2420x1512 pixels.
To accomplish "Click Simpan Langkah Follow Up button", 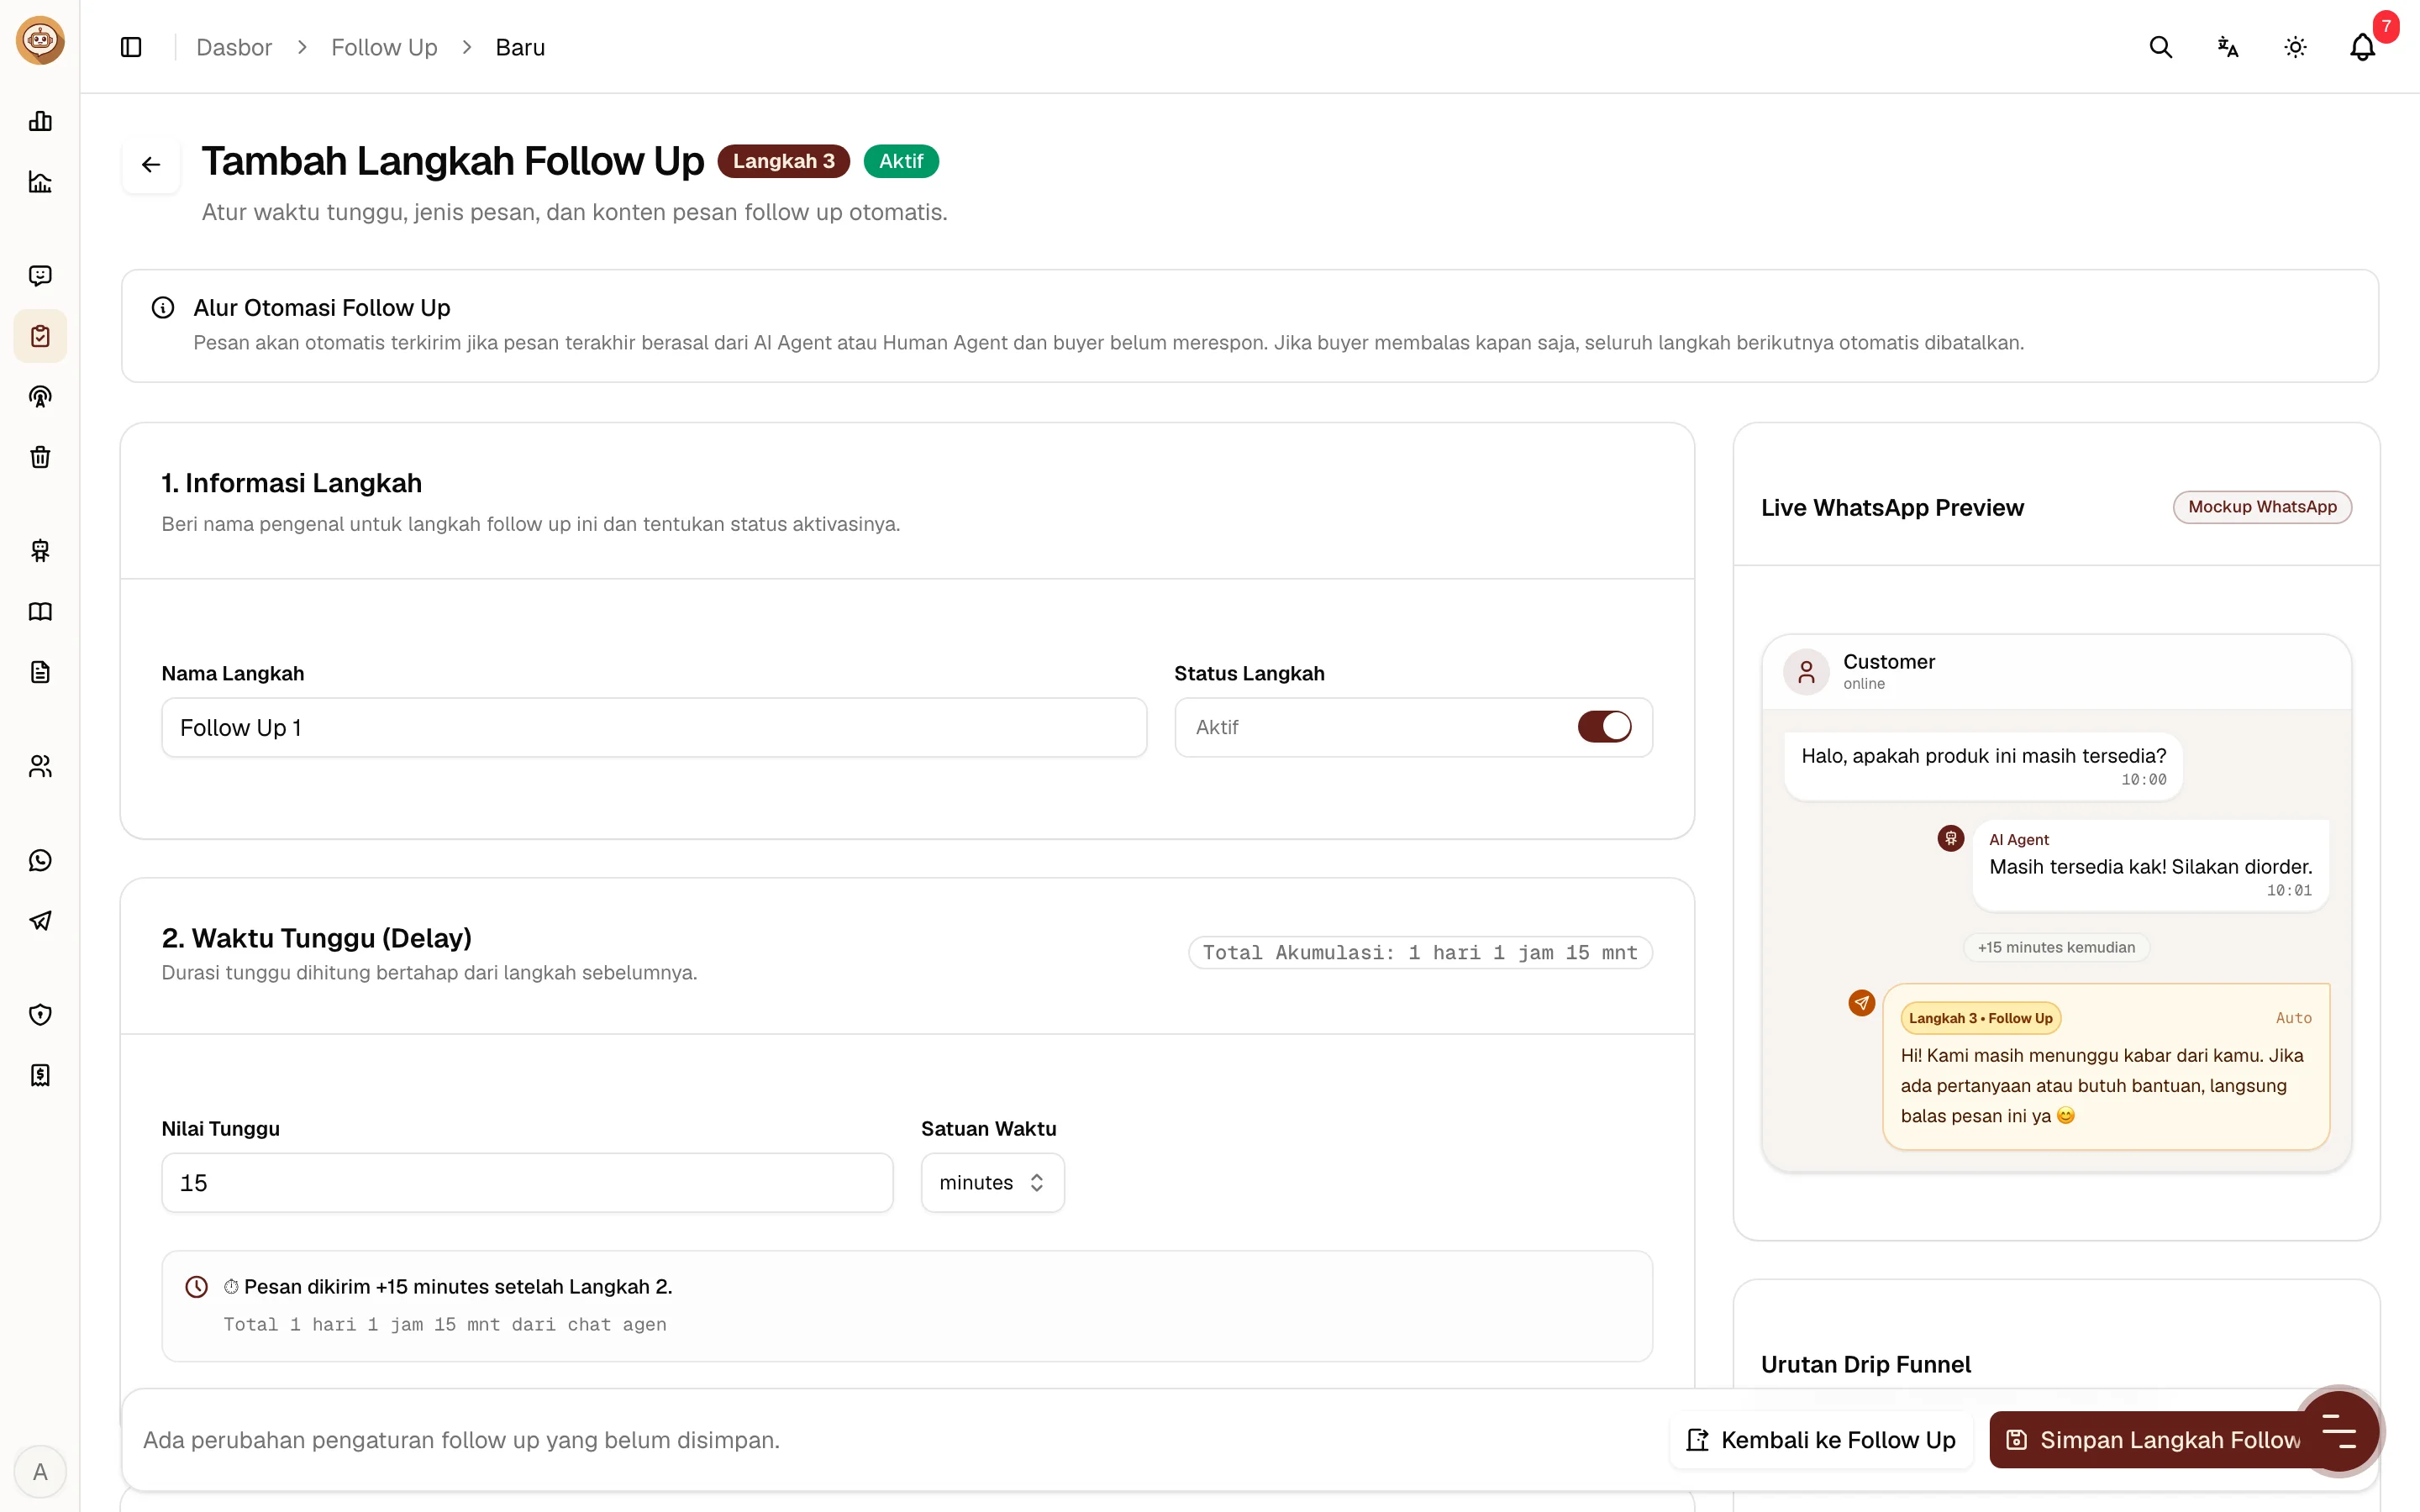I will (x=2150, y=1440).
